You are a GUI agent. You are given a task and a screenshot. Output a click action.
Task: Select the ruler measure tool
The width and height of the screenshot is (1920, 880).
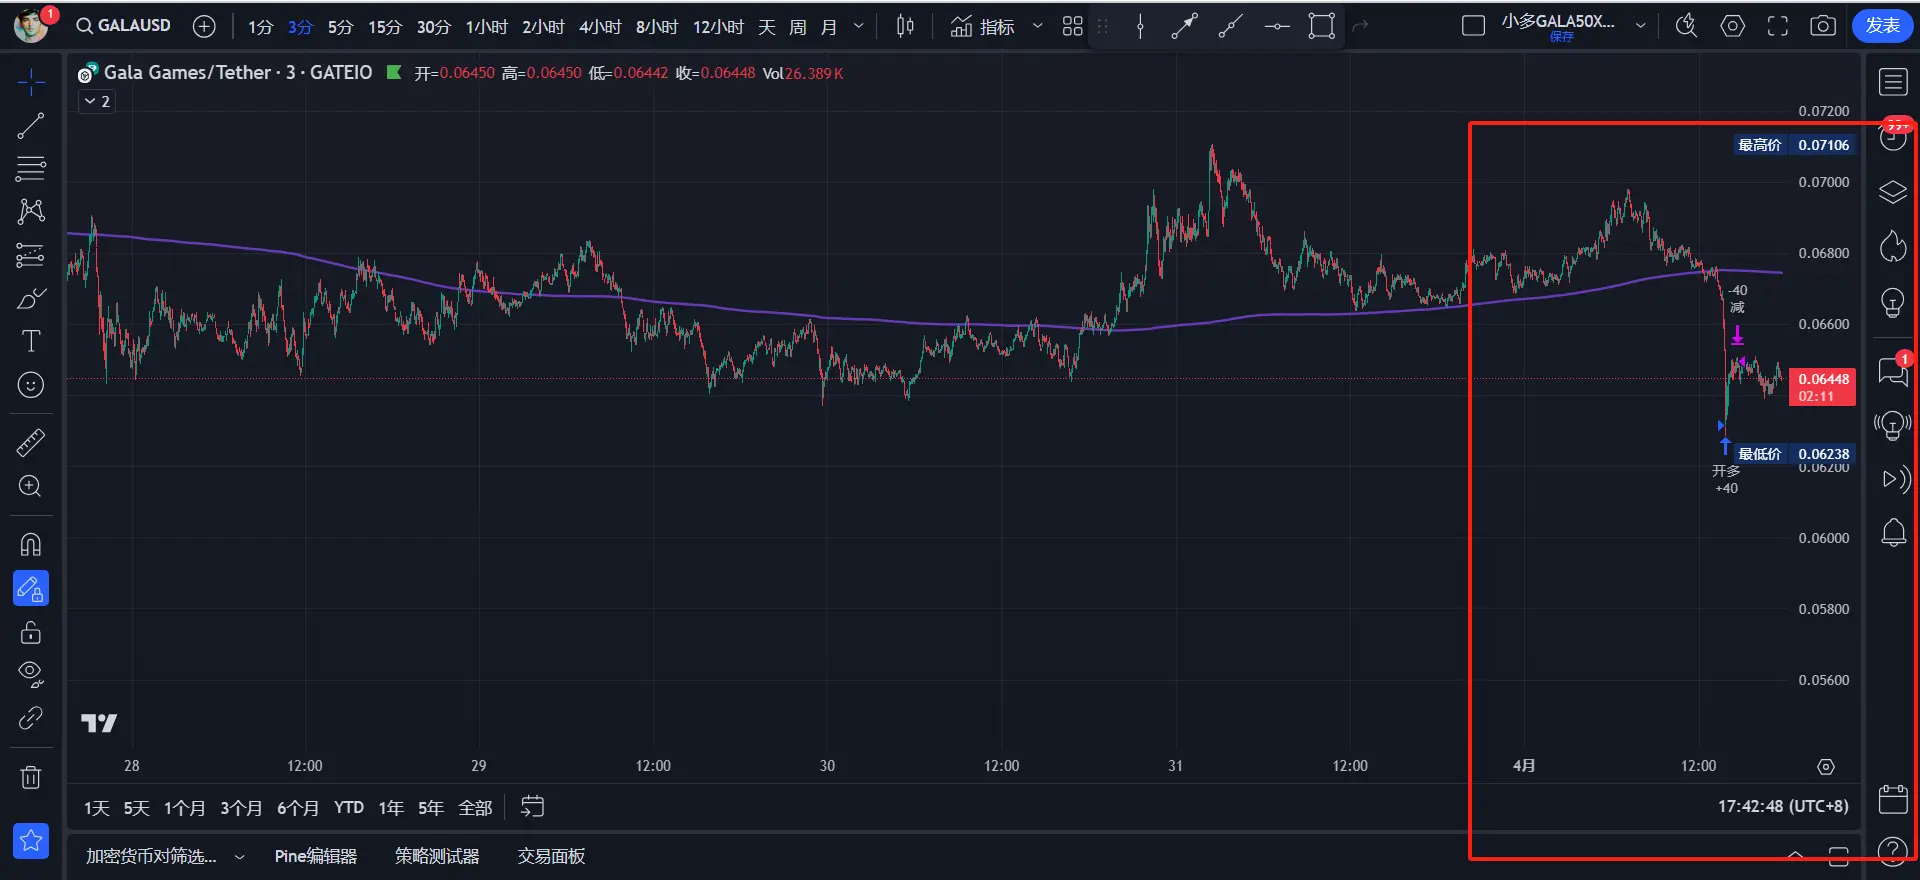coord(31,442)
